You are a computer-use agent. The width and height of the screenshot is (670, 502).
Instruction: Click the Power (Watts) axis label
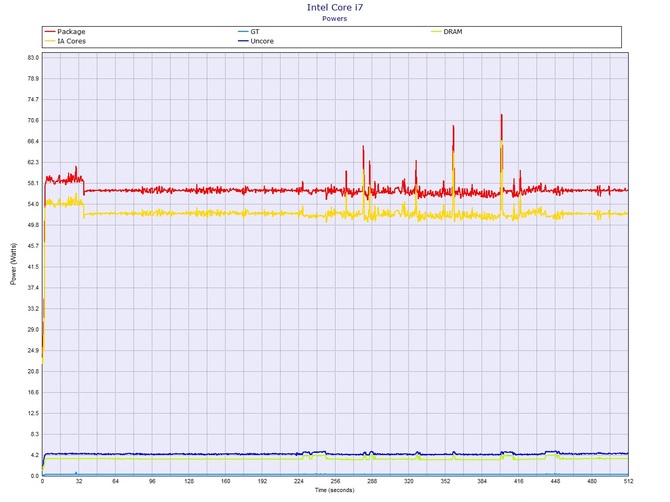point(14,264)
